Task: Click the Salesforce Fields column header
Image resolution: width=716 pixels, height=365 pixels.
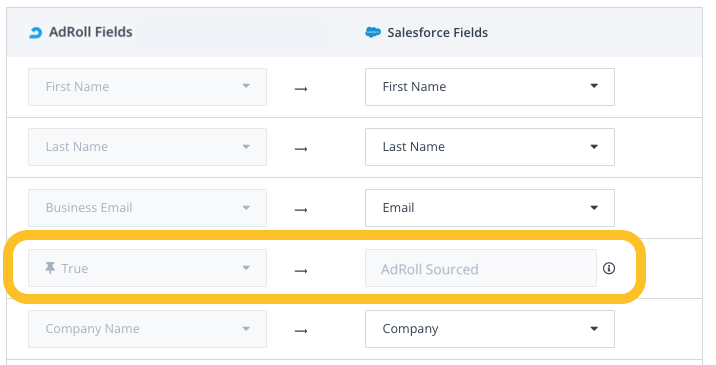Action: (437, 32)
